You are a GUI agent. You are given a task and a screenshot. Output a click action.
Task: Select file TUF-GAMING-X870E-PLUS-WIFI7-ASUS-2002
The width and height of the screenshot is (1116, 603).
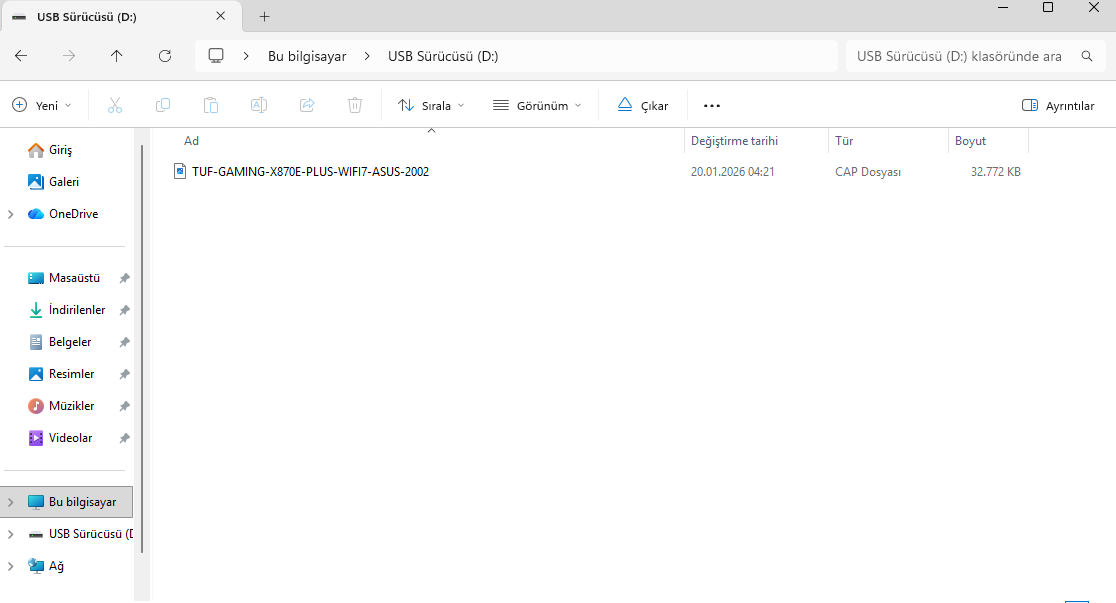pyautogui.click(x=310, y=172)
